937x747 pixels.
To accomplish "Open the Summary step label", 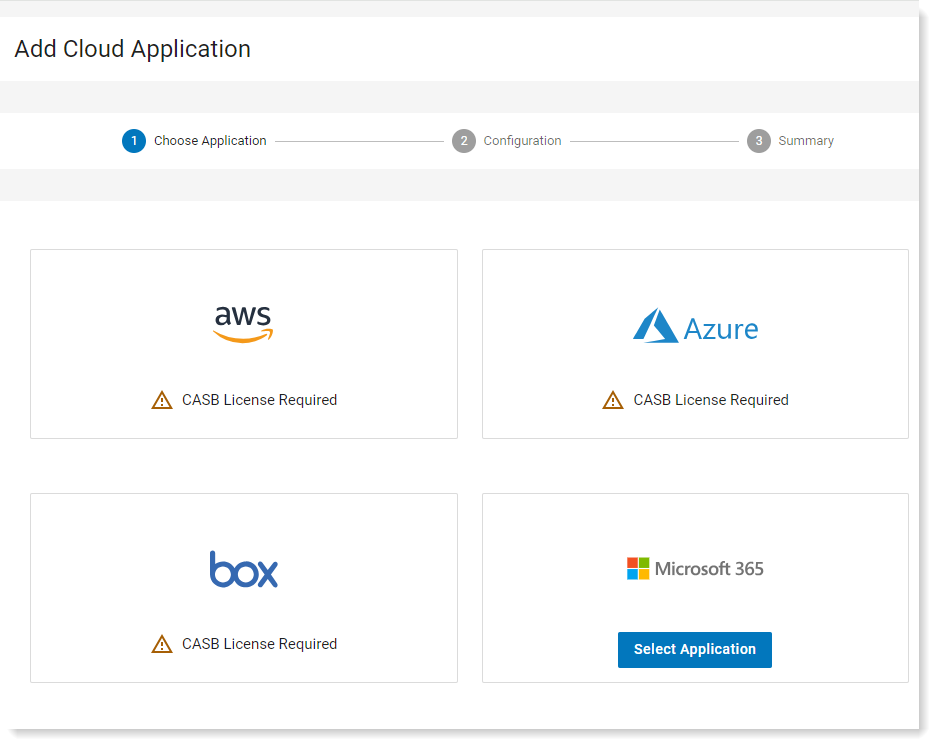I will [x=806, y=141].
